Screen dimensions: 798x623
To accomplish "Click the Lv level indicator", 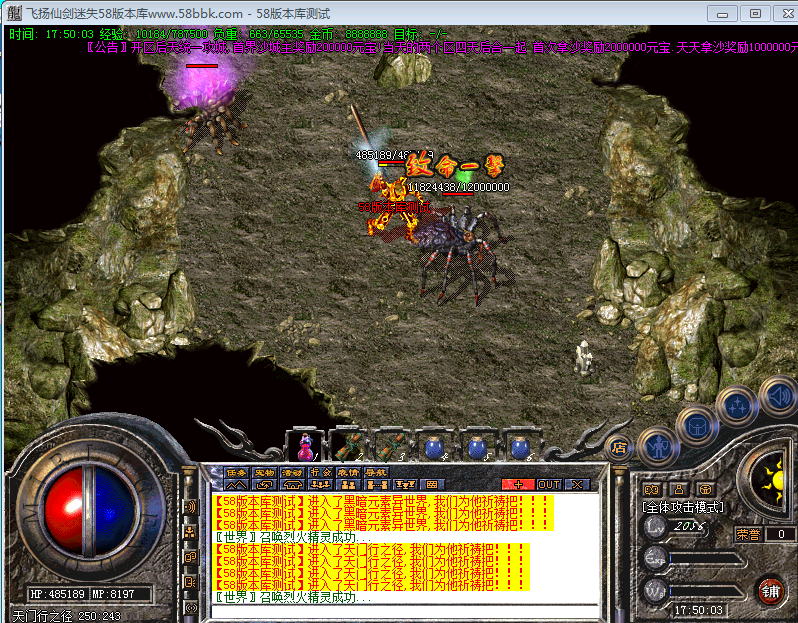I will click(x=656, y=527).
